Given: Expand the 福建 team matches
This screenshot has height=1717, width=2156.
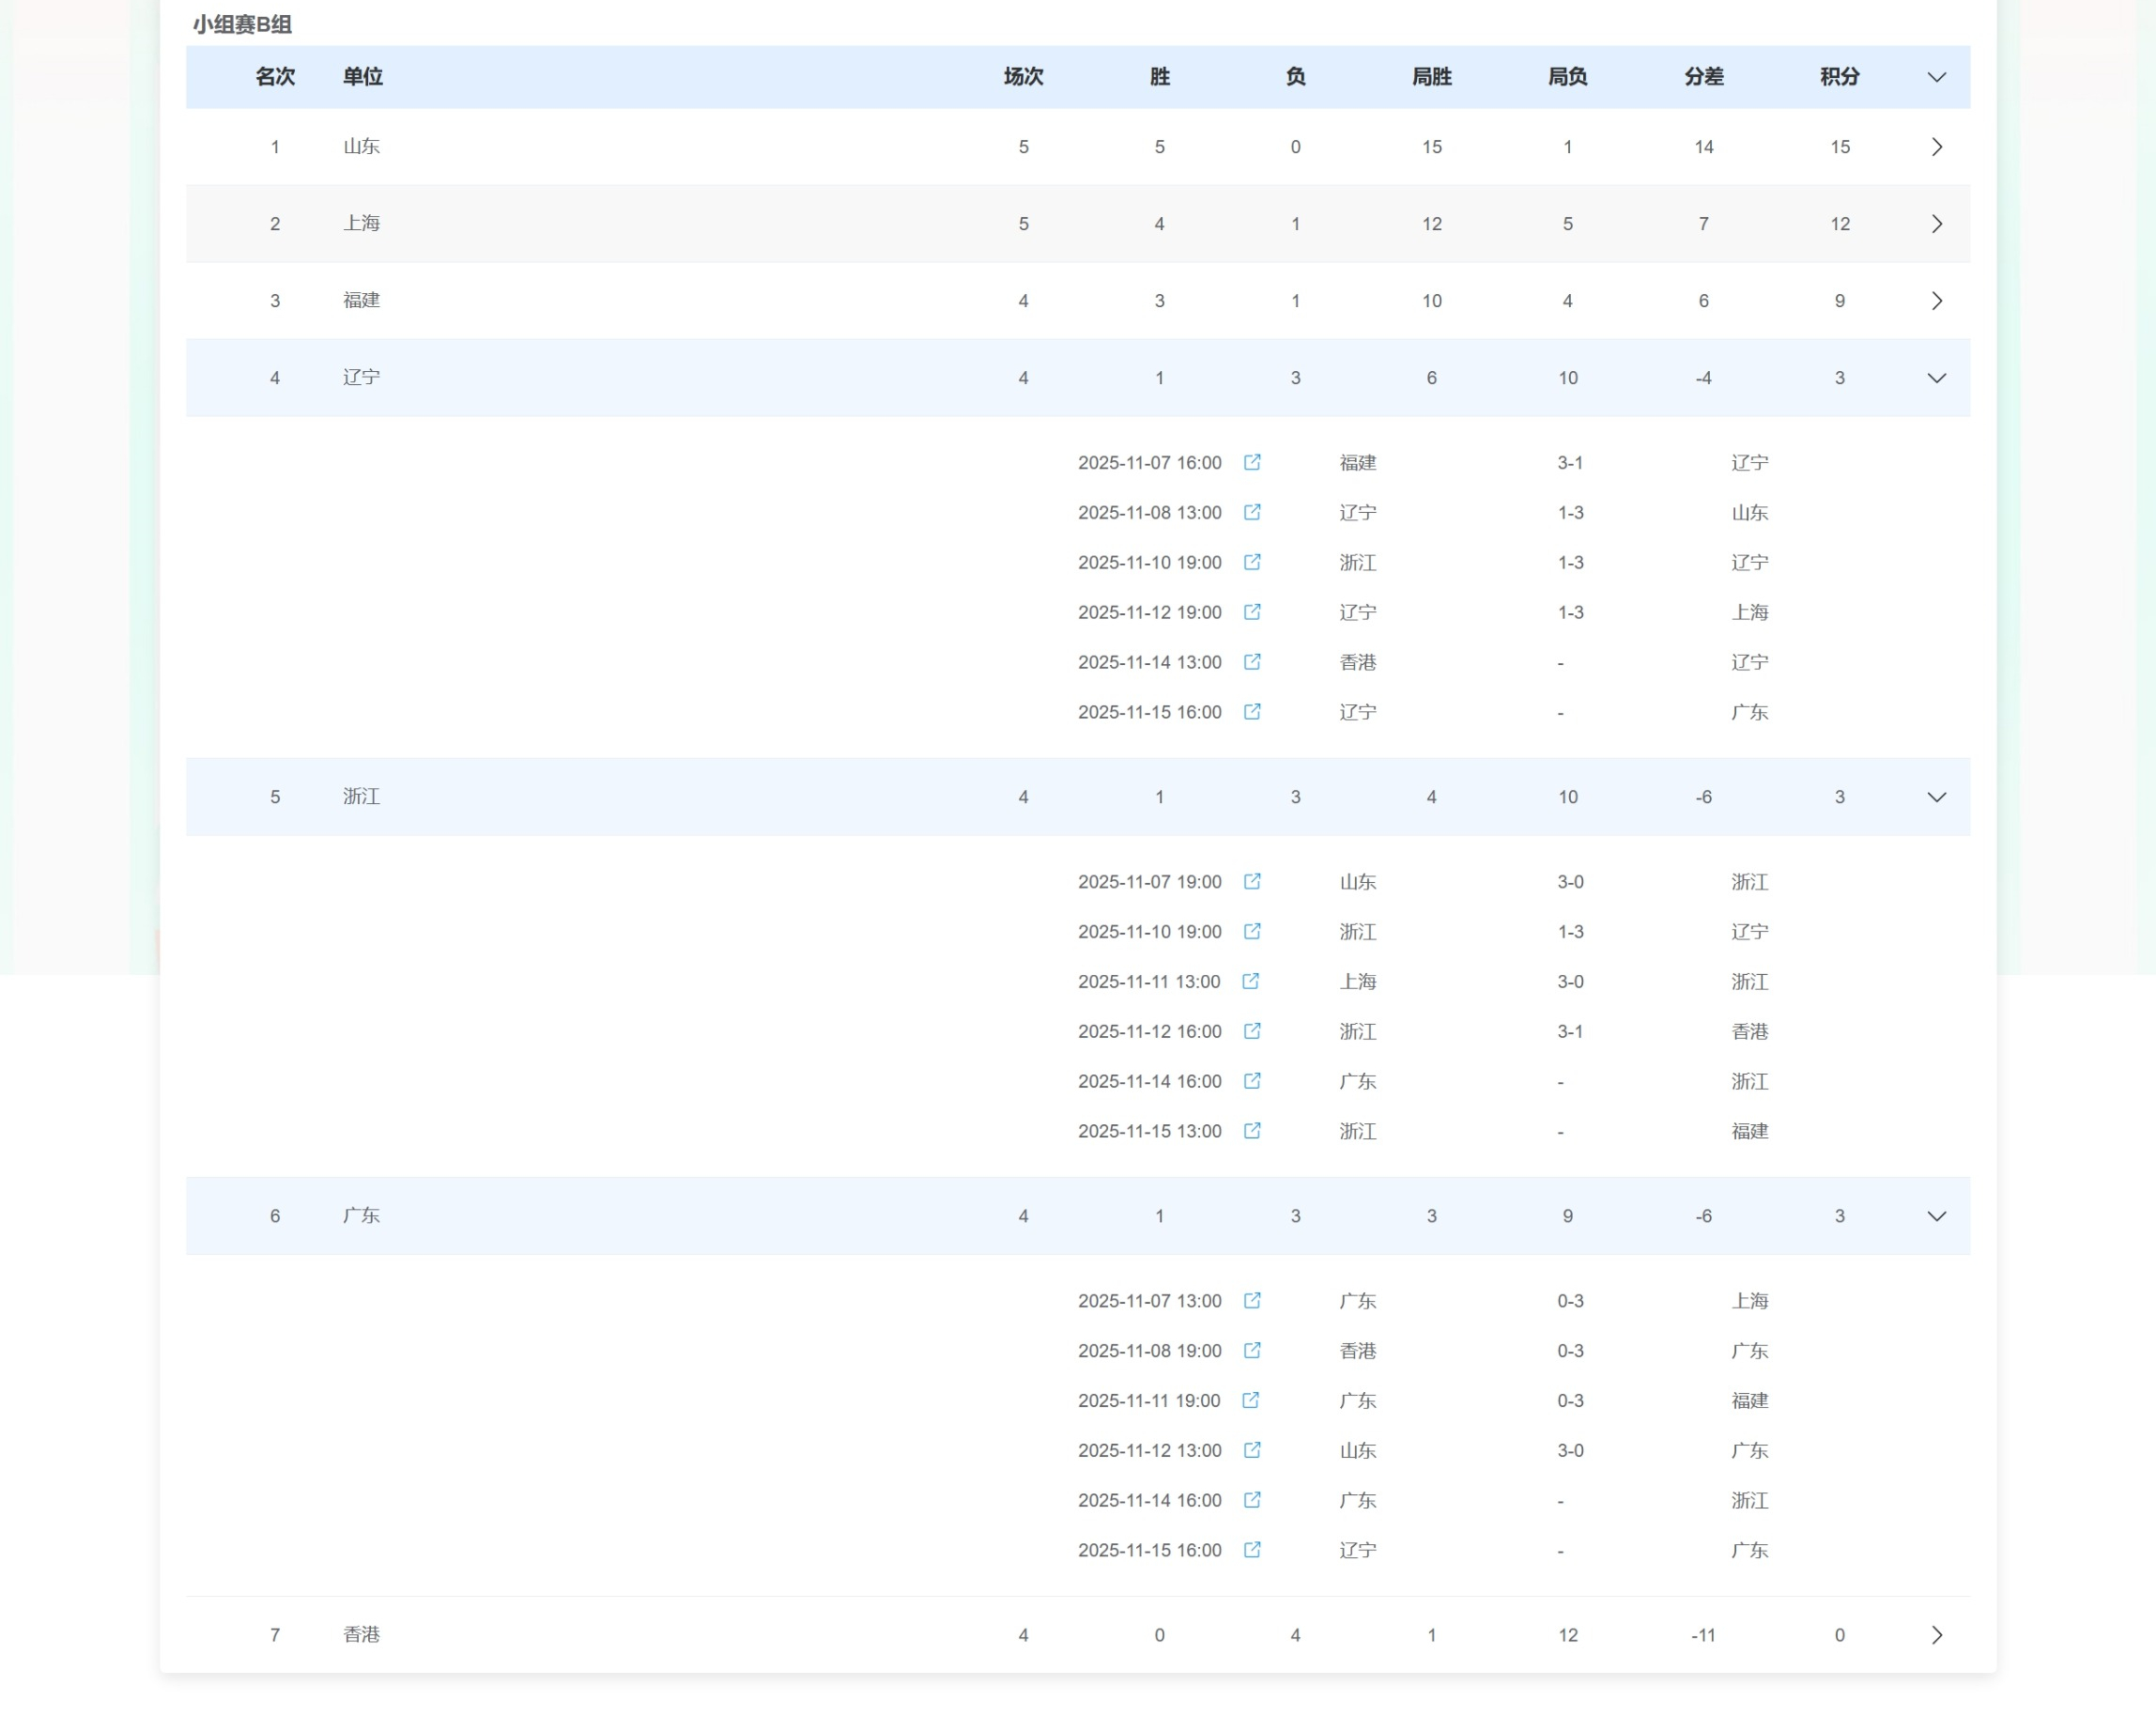Looking at the screenshot, I should pos(1936,301).
